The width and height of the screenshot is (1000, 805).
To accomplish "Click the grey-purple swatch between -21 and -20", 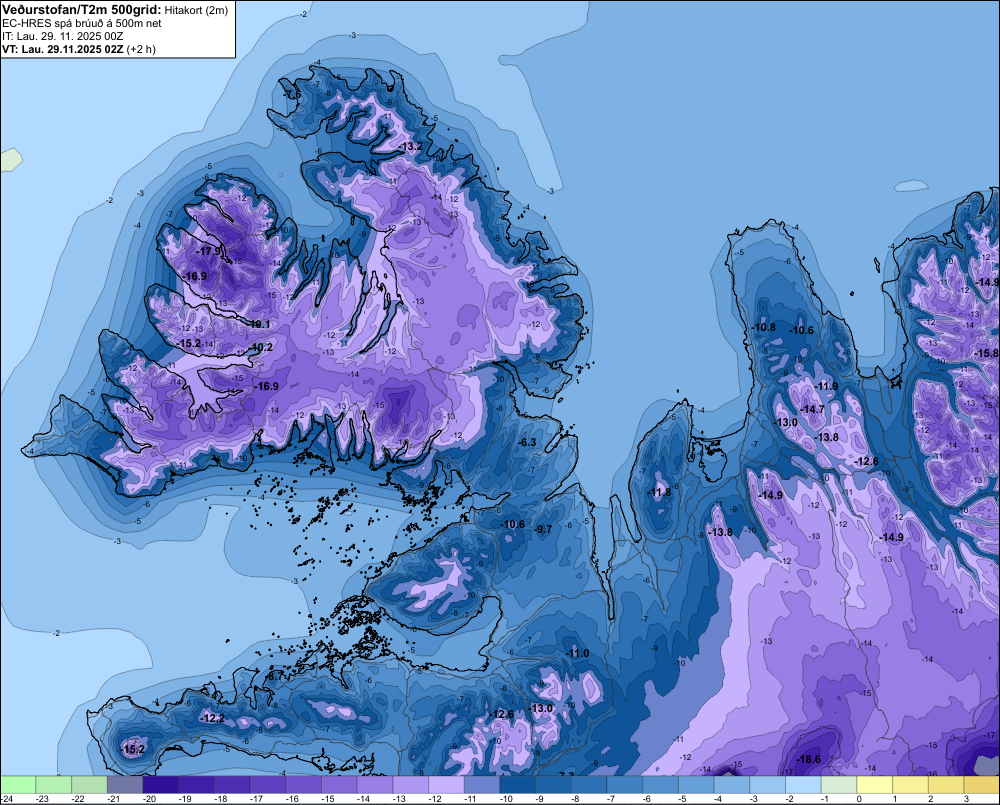I will pos(124,784).
